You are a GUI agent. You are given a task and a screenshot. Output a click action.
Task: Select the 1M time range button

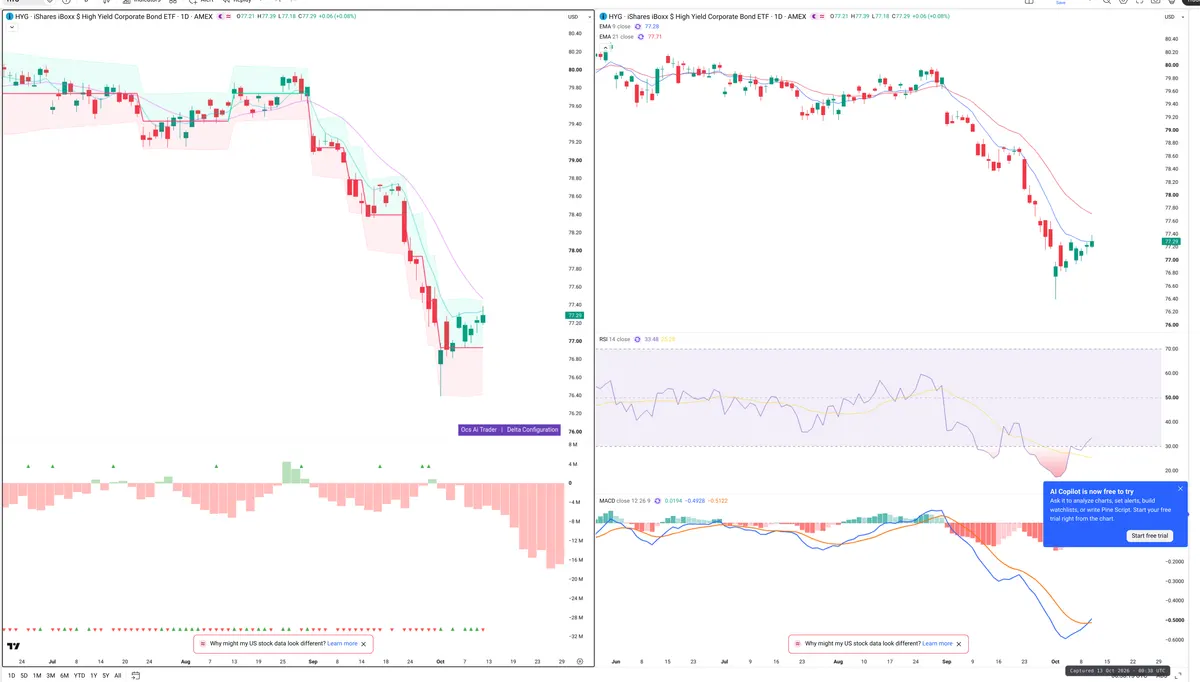pos(37,676)
